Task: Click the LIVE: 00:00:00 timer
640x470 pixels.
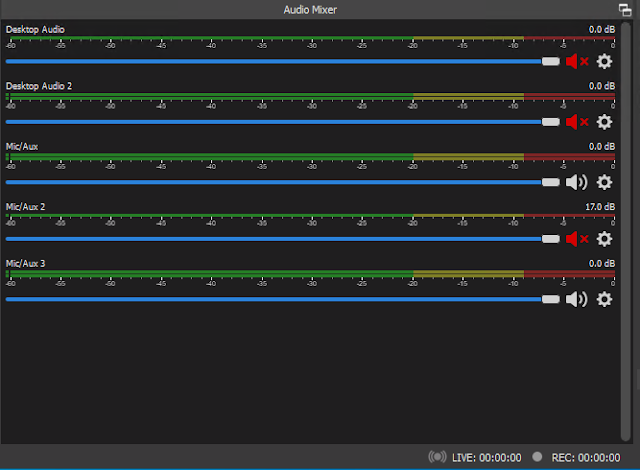Action: tap(487, 458)
